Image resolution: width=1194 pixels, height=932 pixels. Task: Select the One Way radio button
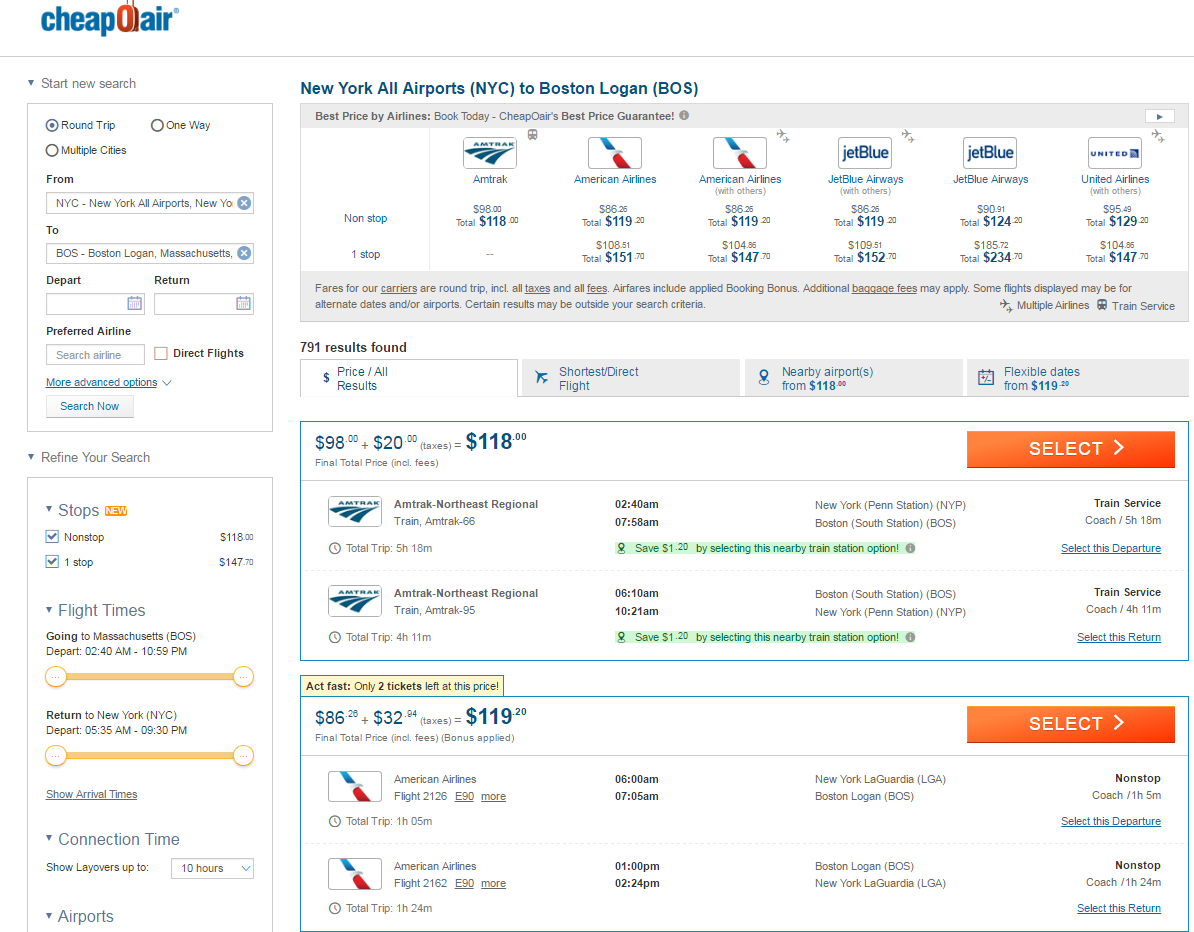[x=157, y=126]
